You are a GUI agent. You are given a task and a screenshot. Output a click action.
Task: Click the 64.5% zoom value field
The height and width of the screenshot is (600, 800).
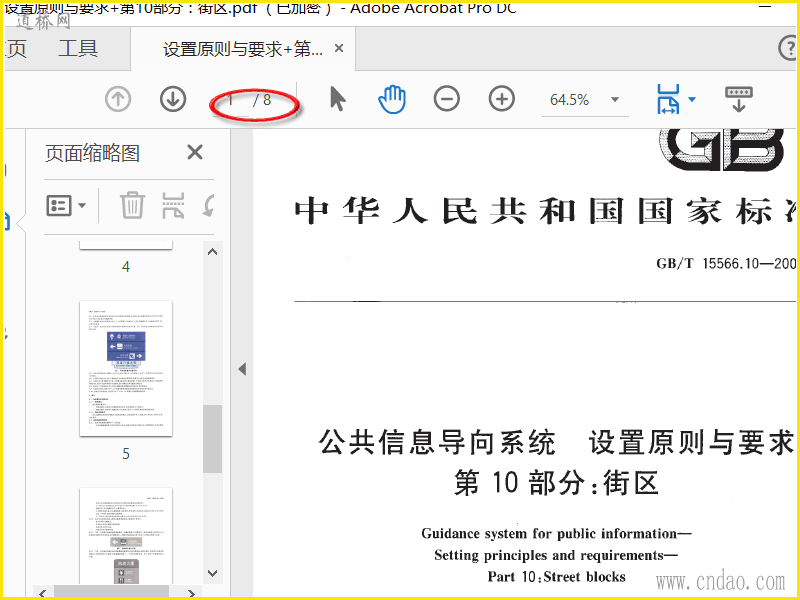[x=569, y=99]
